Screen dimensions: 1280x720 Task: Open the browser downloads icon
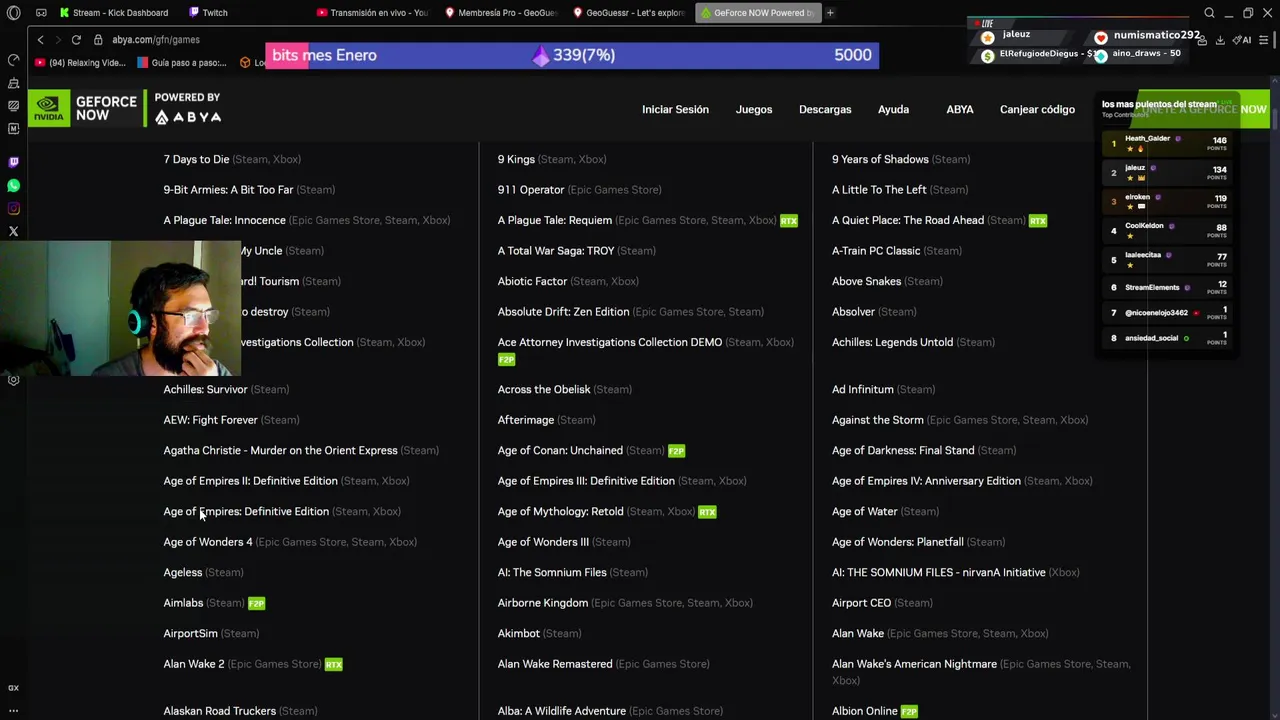pos(1219,40)
